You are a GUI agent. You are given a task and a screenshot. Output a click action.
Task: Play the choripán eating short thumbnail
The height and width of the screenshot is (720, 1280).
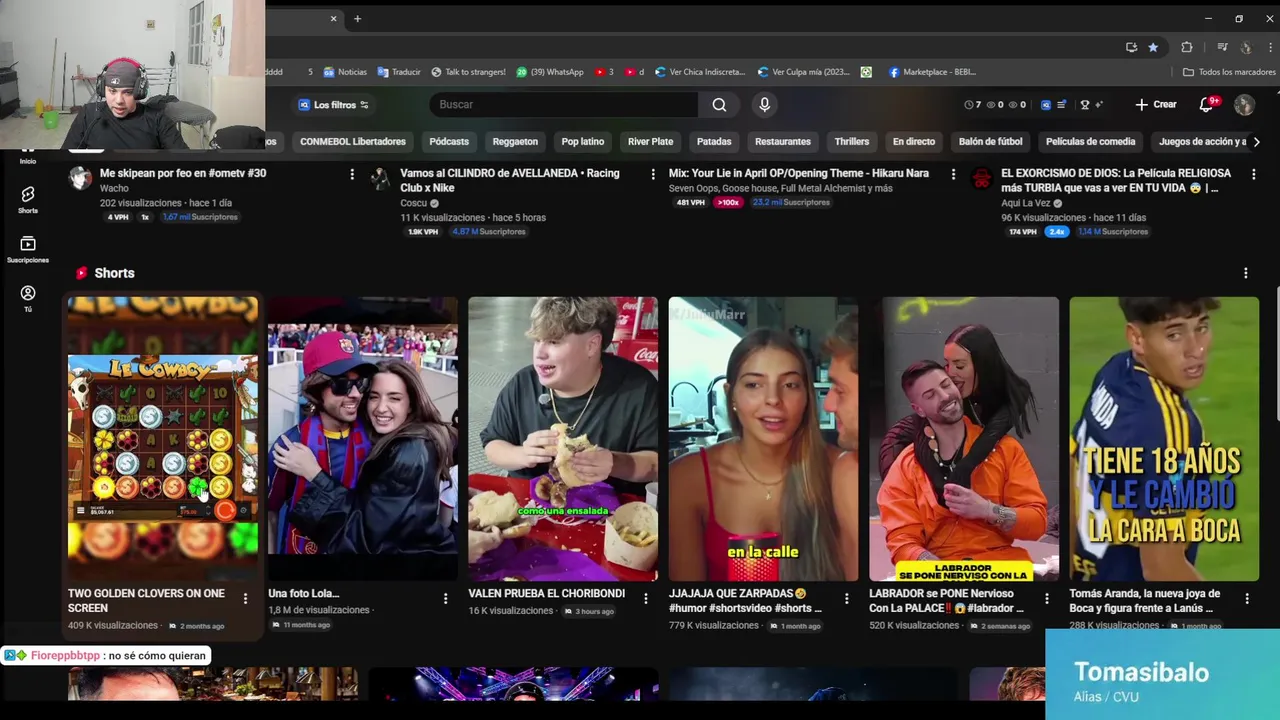click(x=563, y=438)
